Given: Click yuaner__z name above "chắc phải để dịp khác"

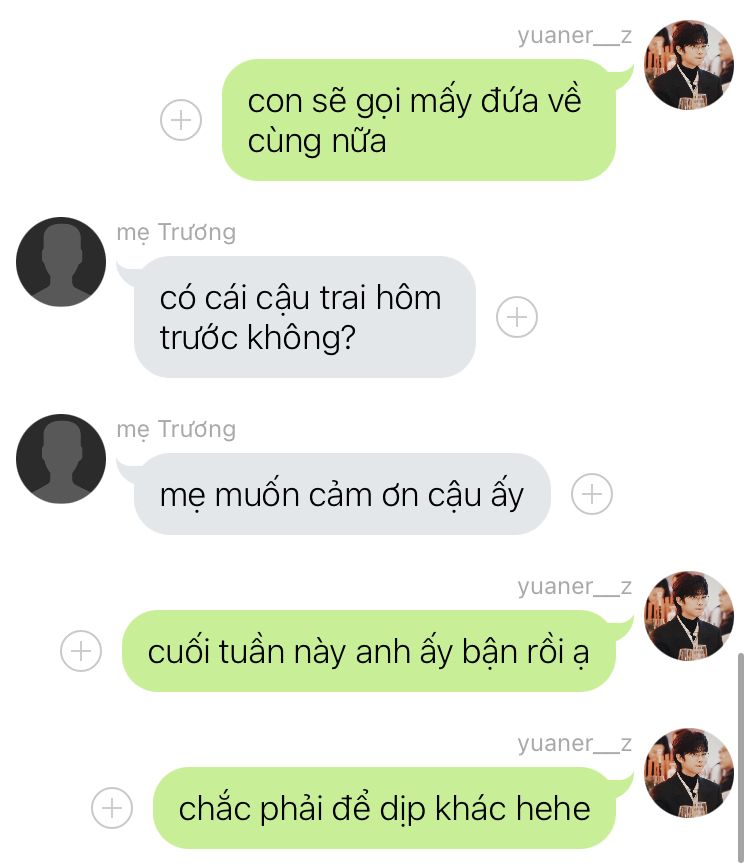Looking at the screenshot, I should (x=574, y=744).
